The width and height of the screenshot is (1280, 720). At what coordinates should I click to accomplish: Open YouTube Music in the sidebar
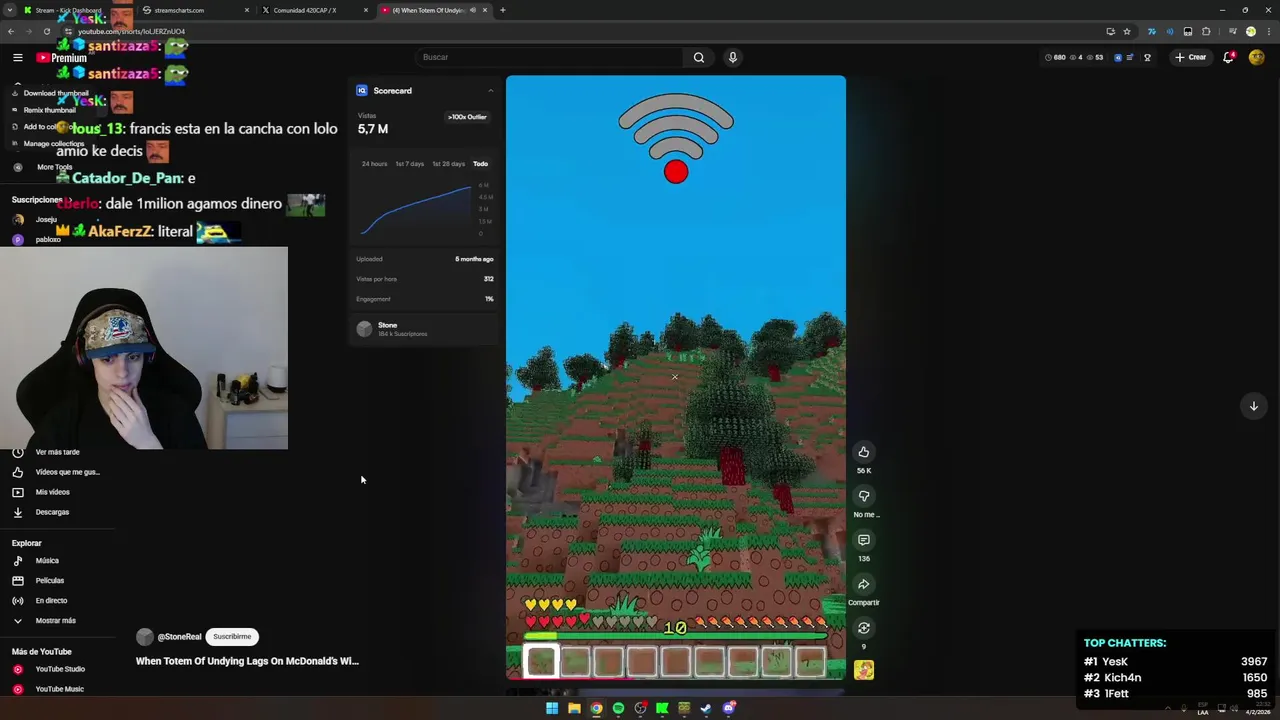click(x=59, y=689)
